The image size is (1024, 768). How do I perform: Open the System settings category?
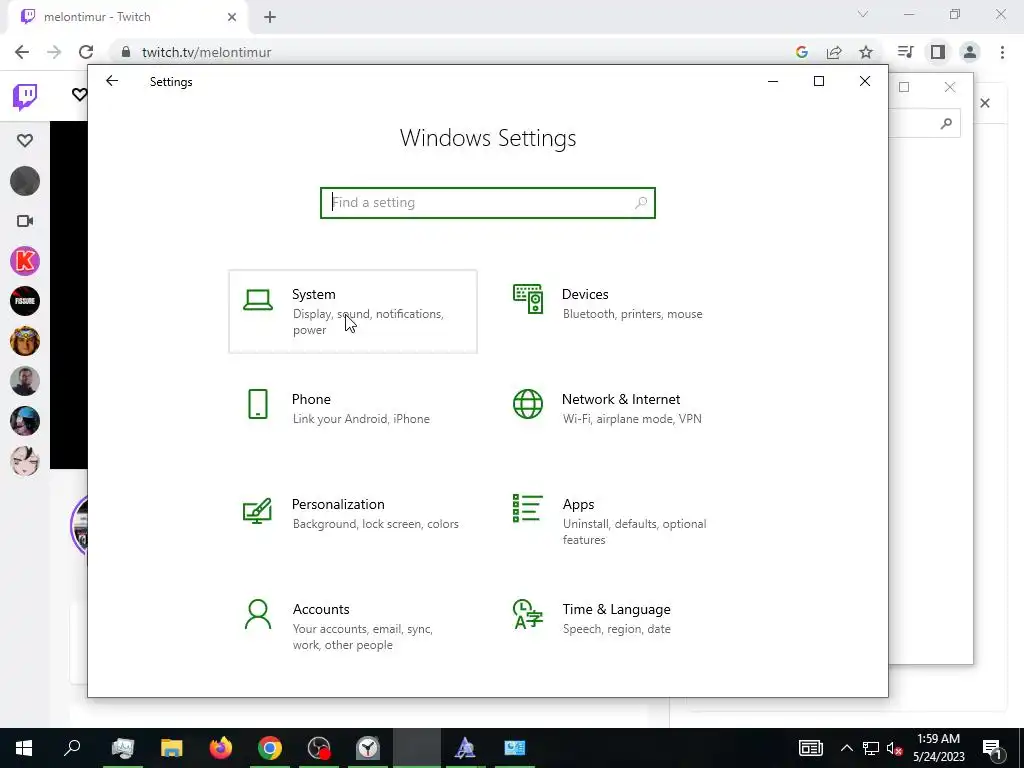pos(353,312)
